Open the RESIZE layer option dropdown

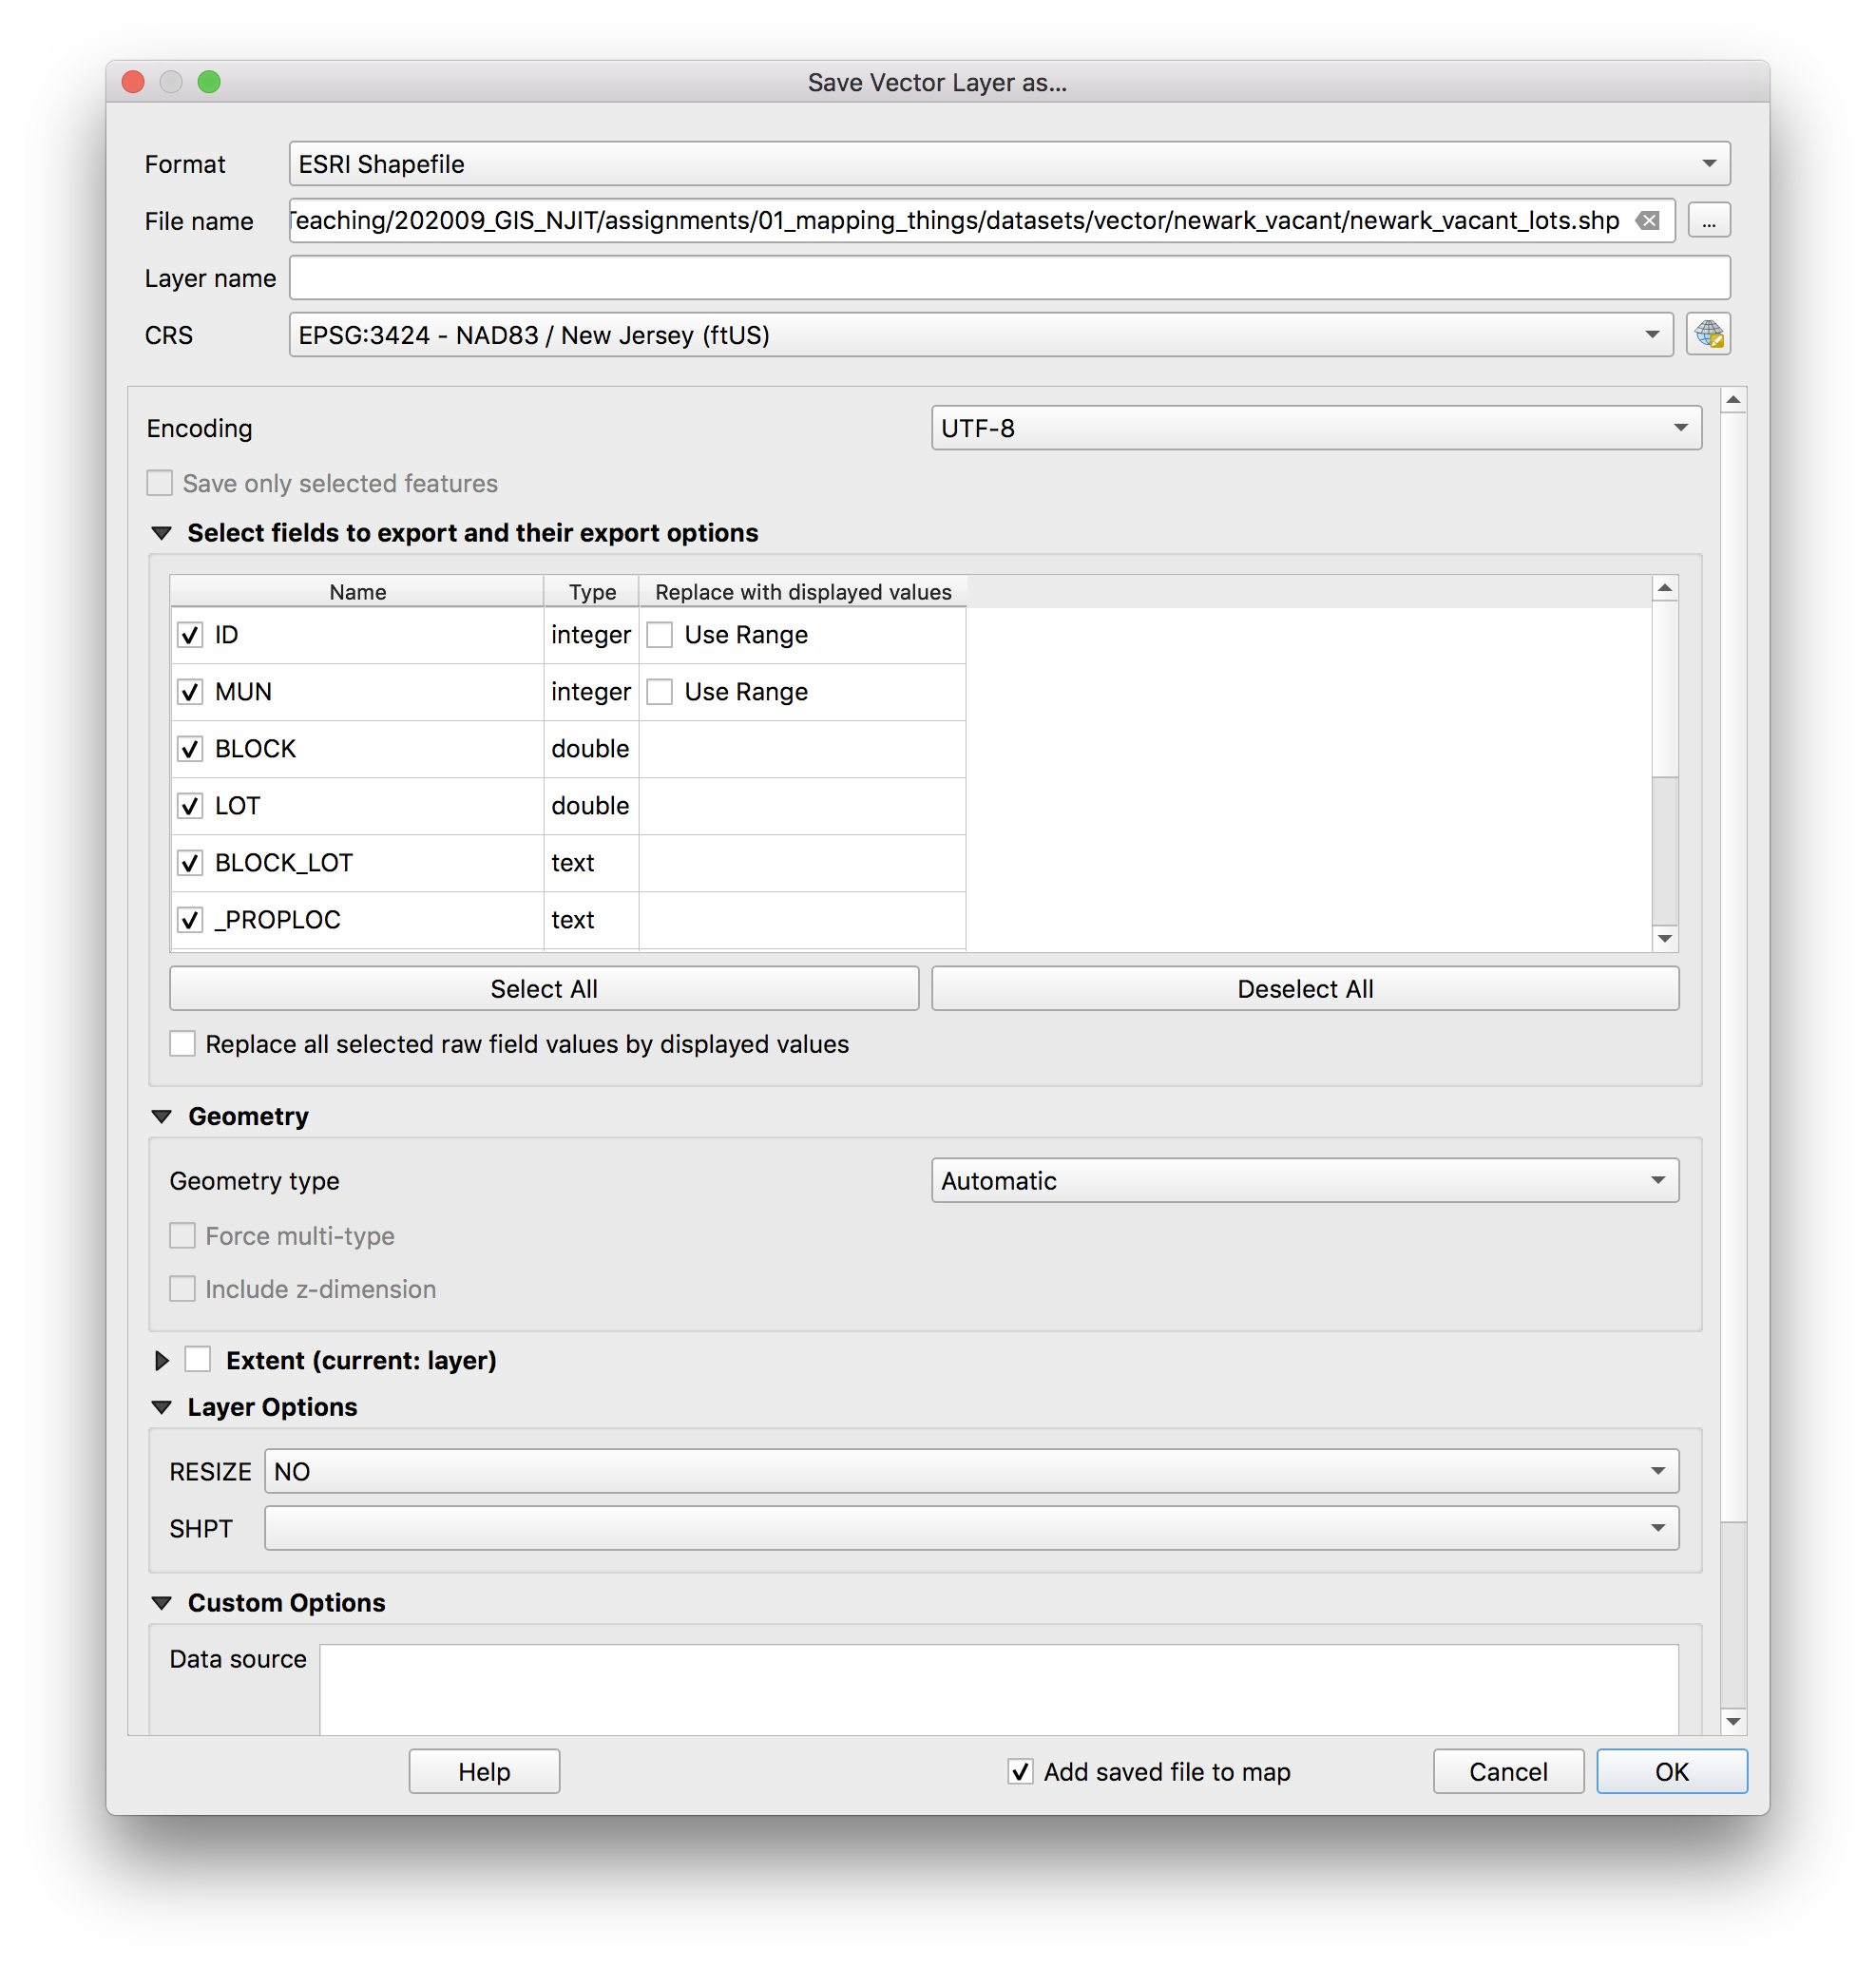(1659, 1471)
